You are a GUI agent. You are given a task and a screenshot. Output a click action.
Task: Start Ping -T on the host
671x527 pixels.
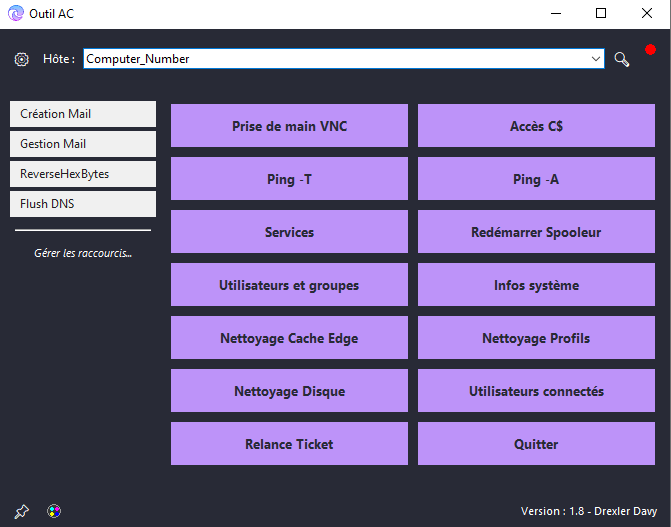(x=289, y=179)
